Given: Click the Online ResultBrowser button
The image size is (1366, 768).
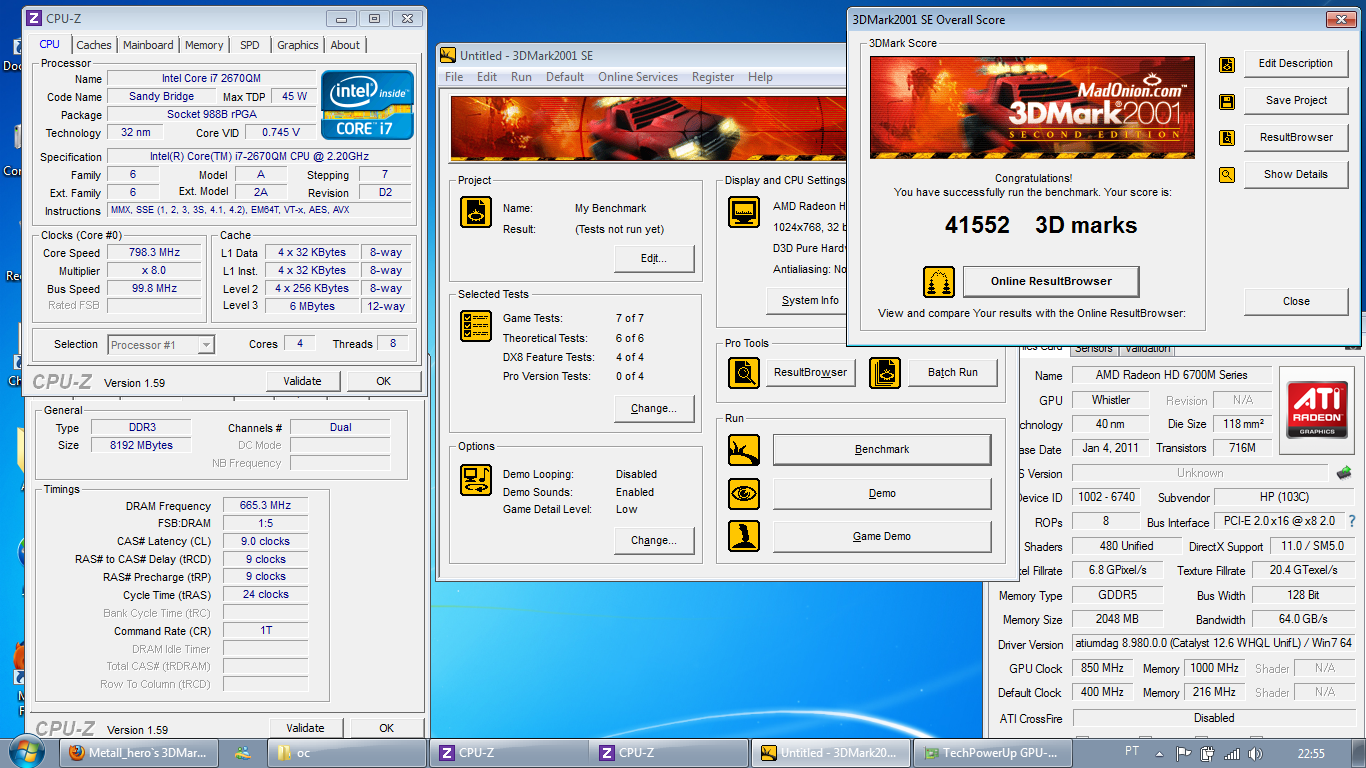Looking at the screenshot, I should [x=1051, y=282].
